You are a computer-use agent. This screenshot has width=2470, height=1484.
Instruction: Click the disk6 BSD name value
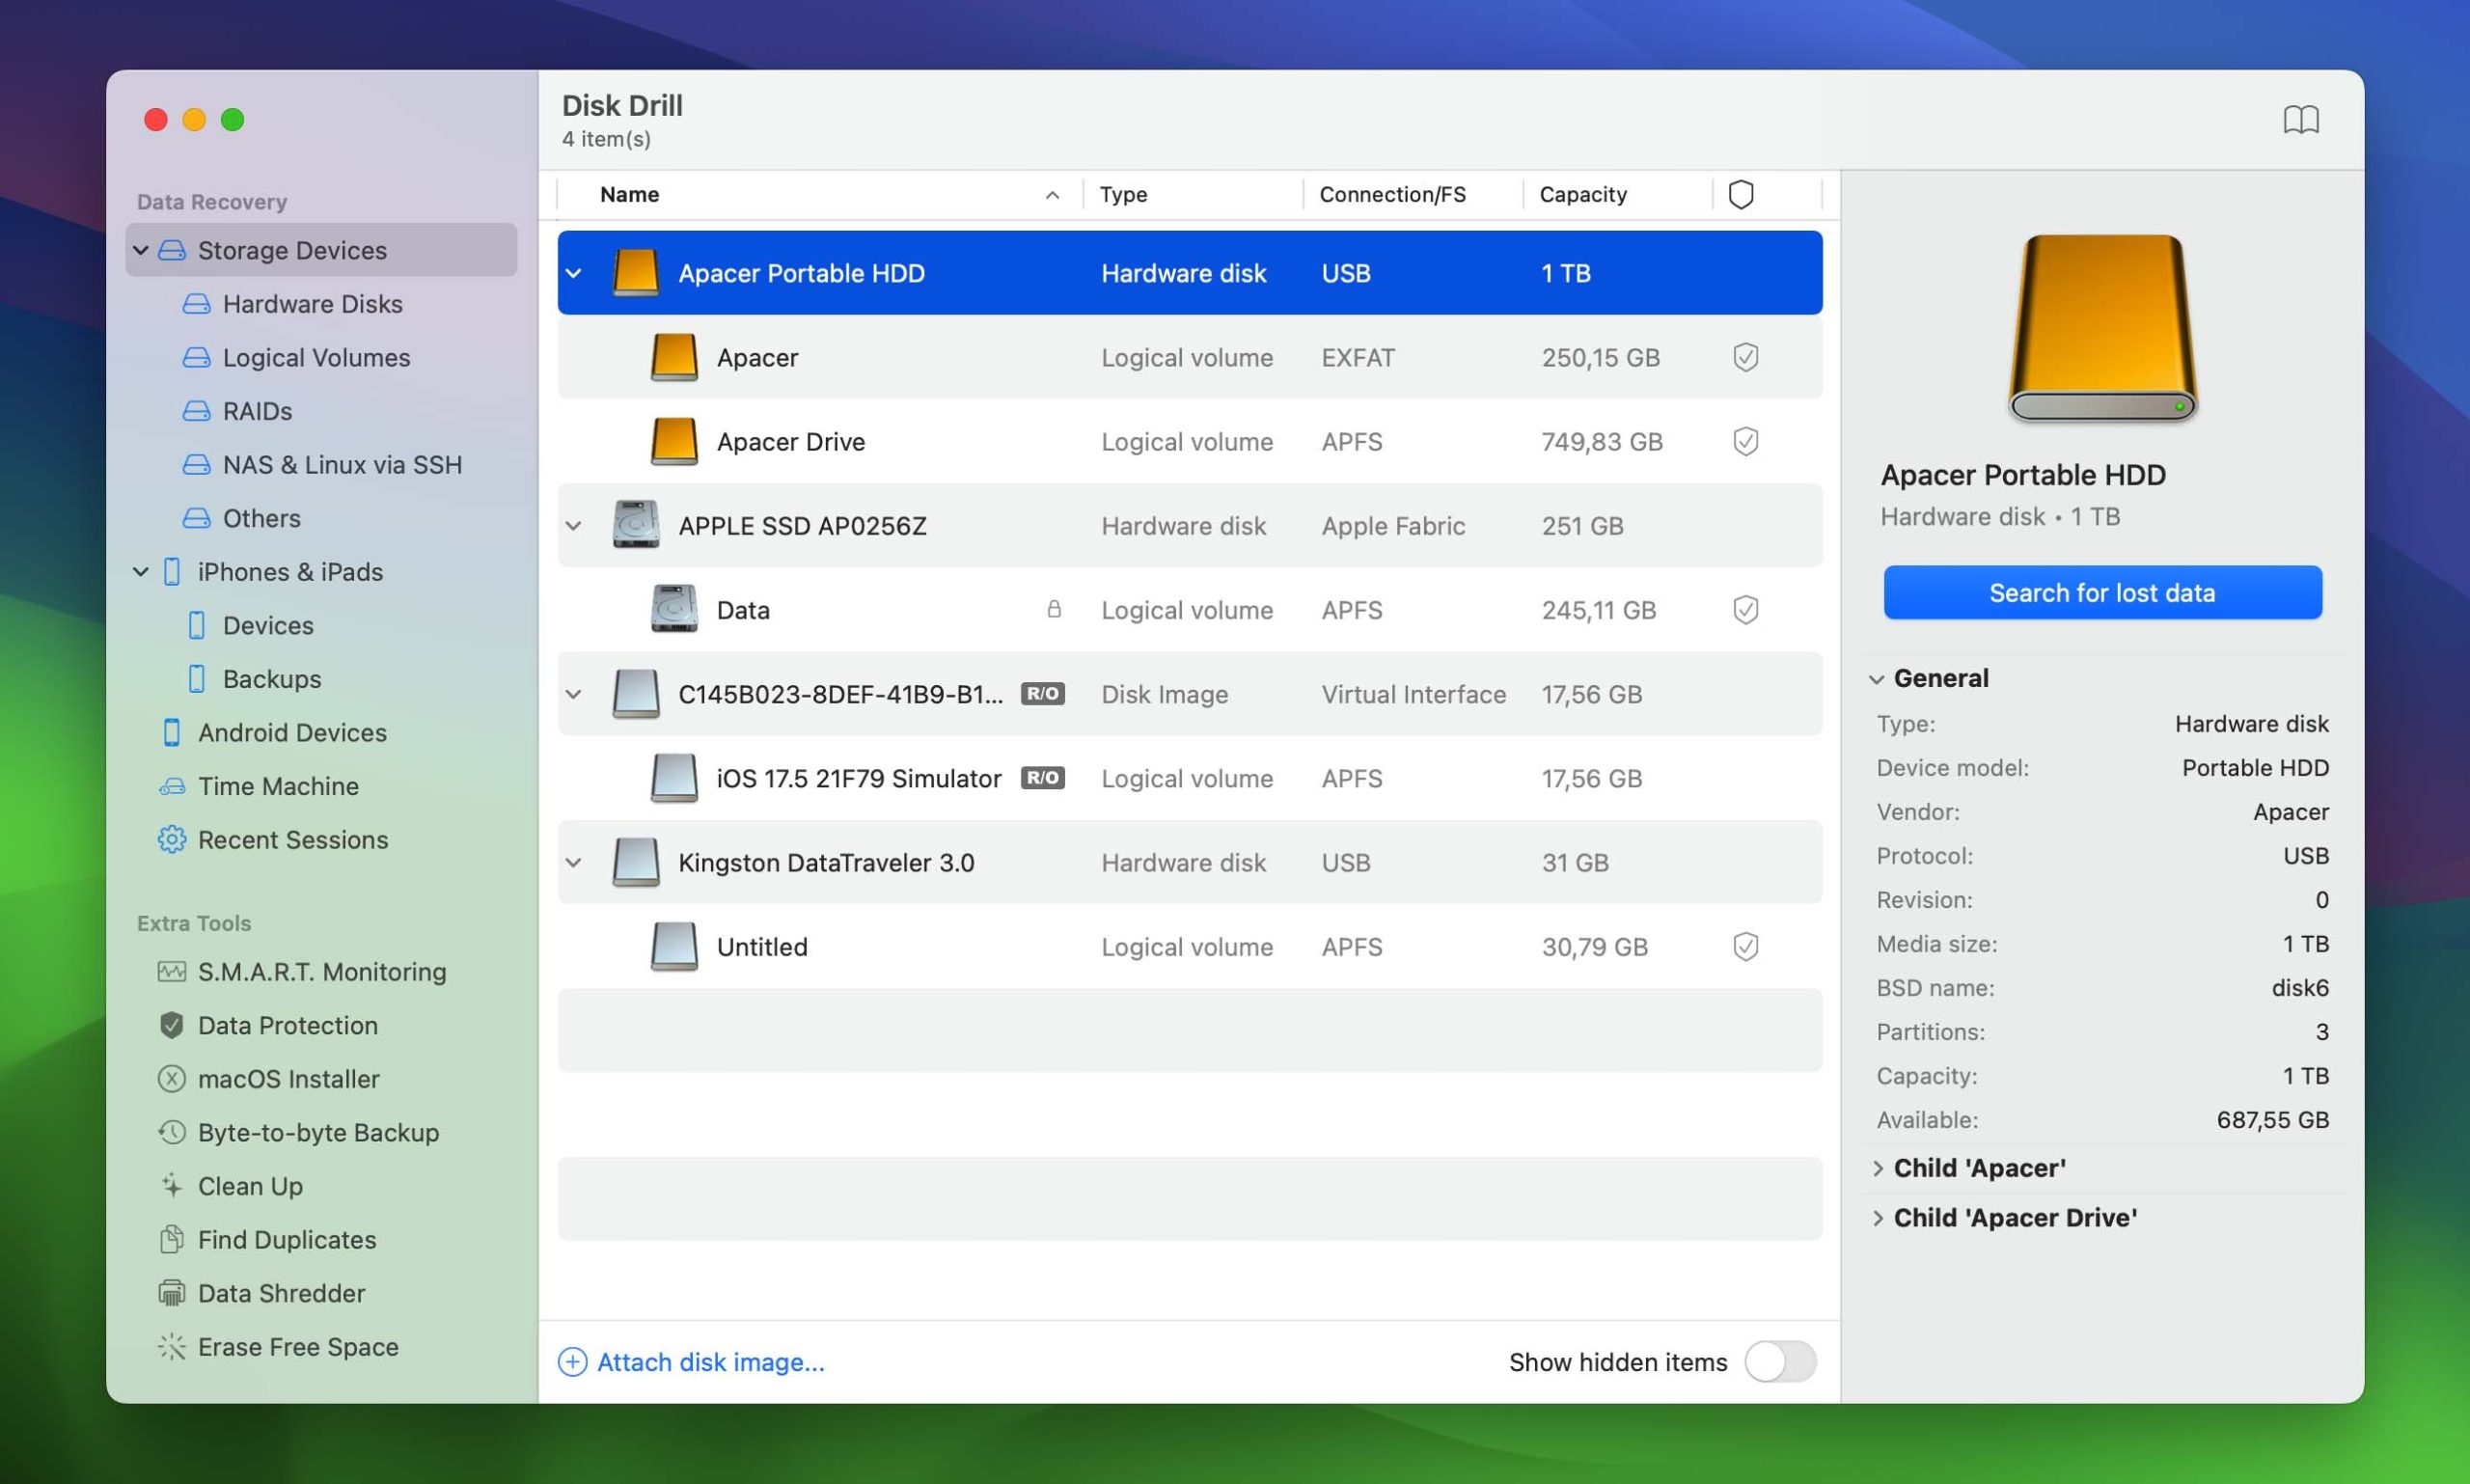coord(2300,988)
